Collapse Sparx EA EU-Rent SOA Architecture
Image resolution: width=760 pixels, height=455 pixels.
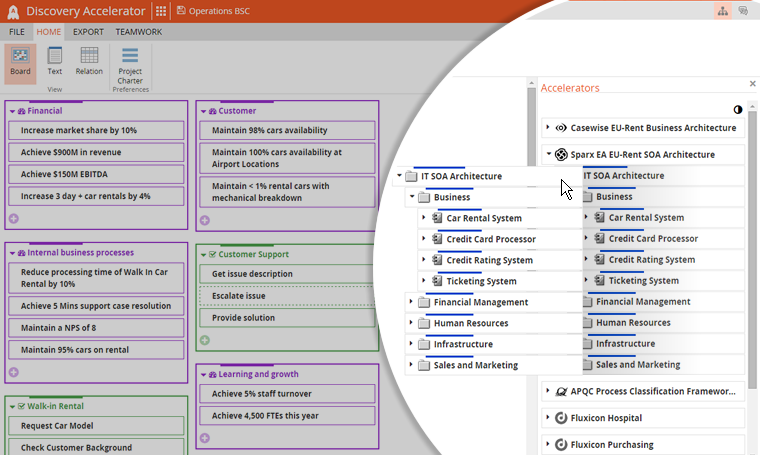548,154
